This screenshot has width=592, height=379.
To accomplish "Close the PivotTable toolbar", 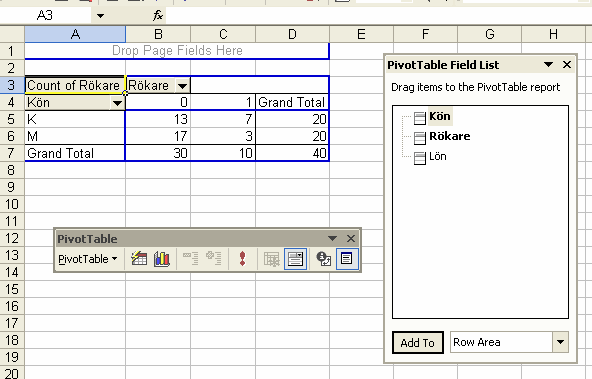I will [x=351, y=239].
